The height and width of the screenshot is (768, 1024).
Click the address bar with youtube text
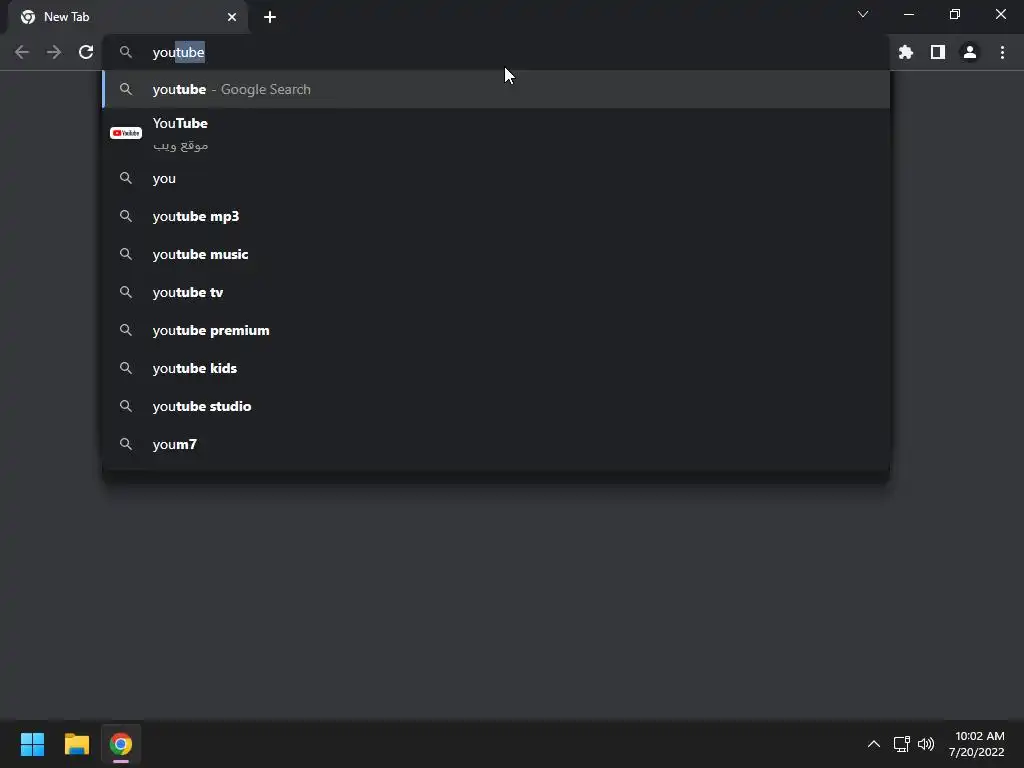tap(496, 52)
